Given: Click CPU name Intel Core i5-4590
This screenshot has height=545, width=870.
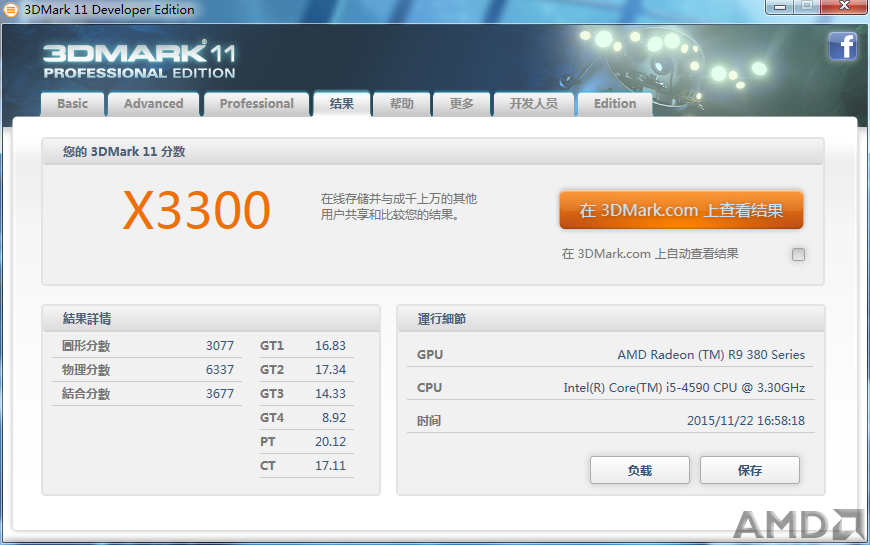Looking at the screenshot, I should click(684, 387).
